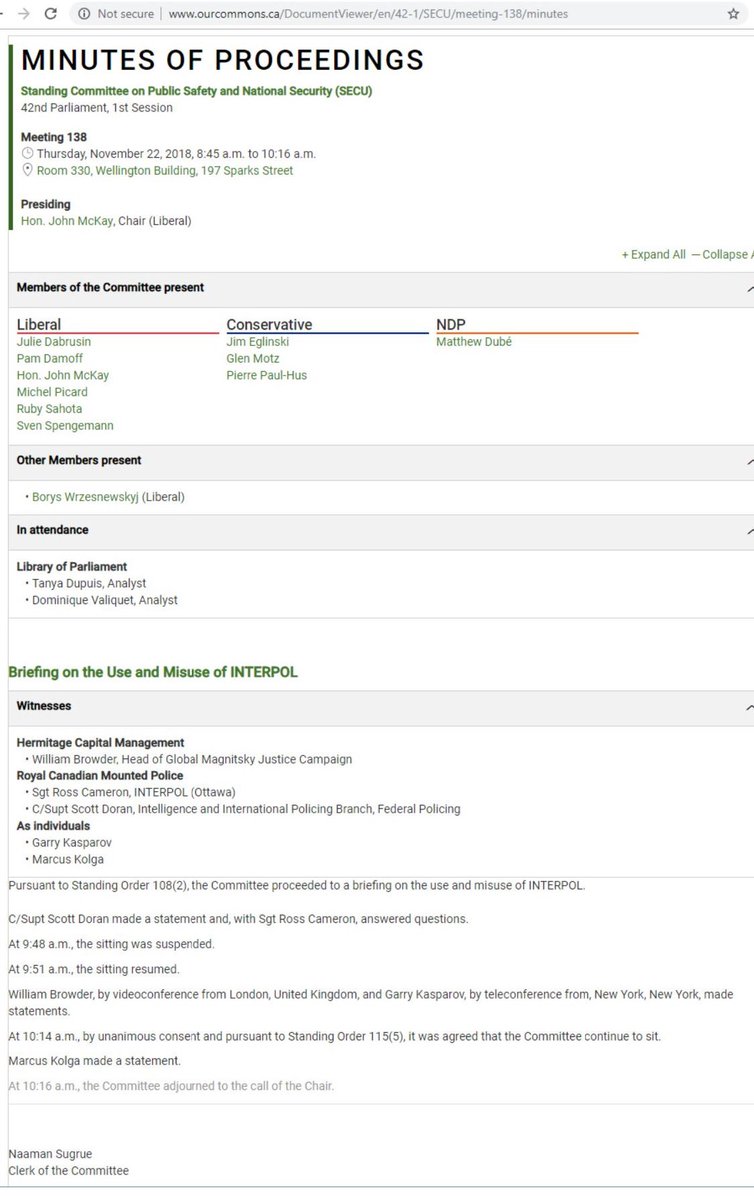Click William Browder witness entry
754x1200 pixels.
(x=192, y=760)
